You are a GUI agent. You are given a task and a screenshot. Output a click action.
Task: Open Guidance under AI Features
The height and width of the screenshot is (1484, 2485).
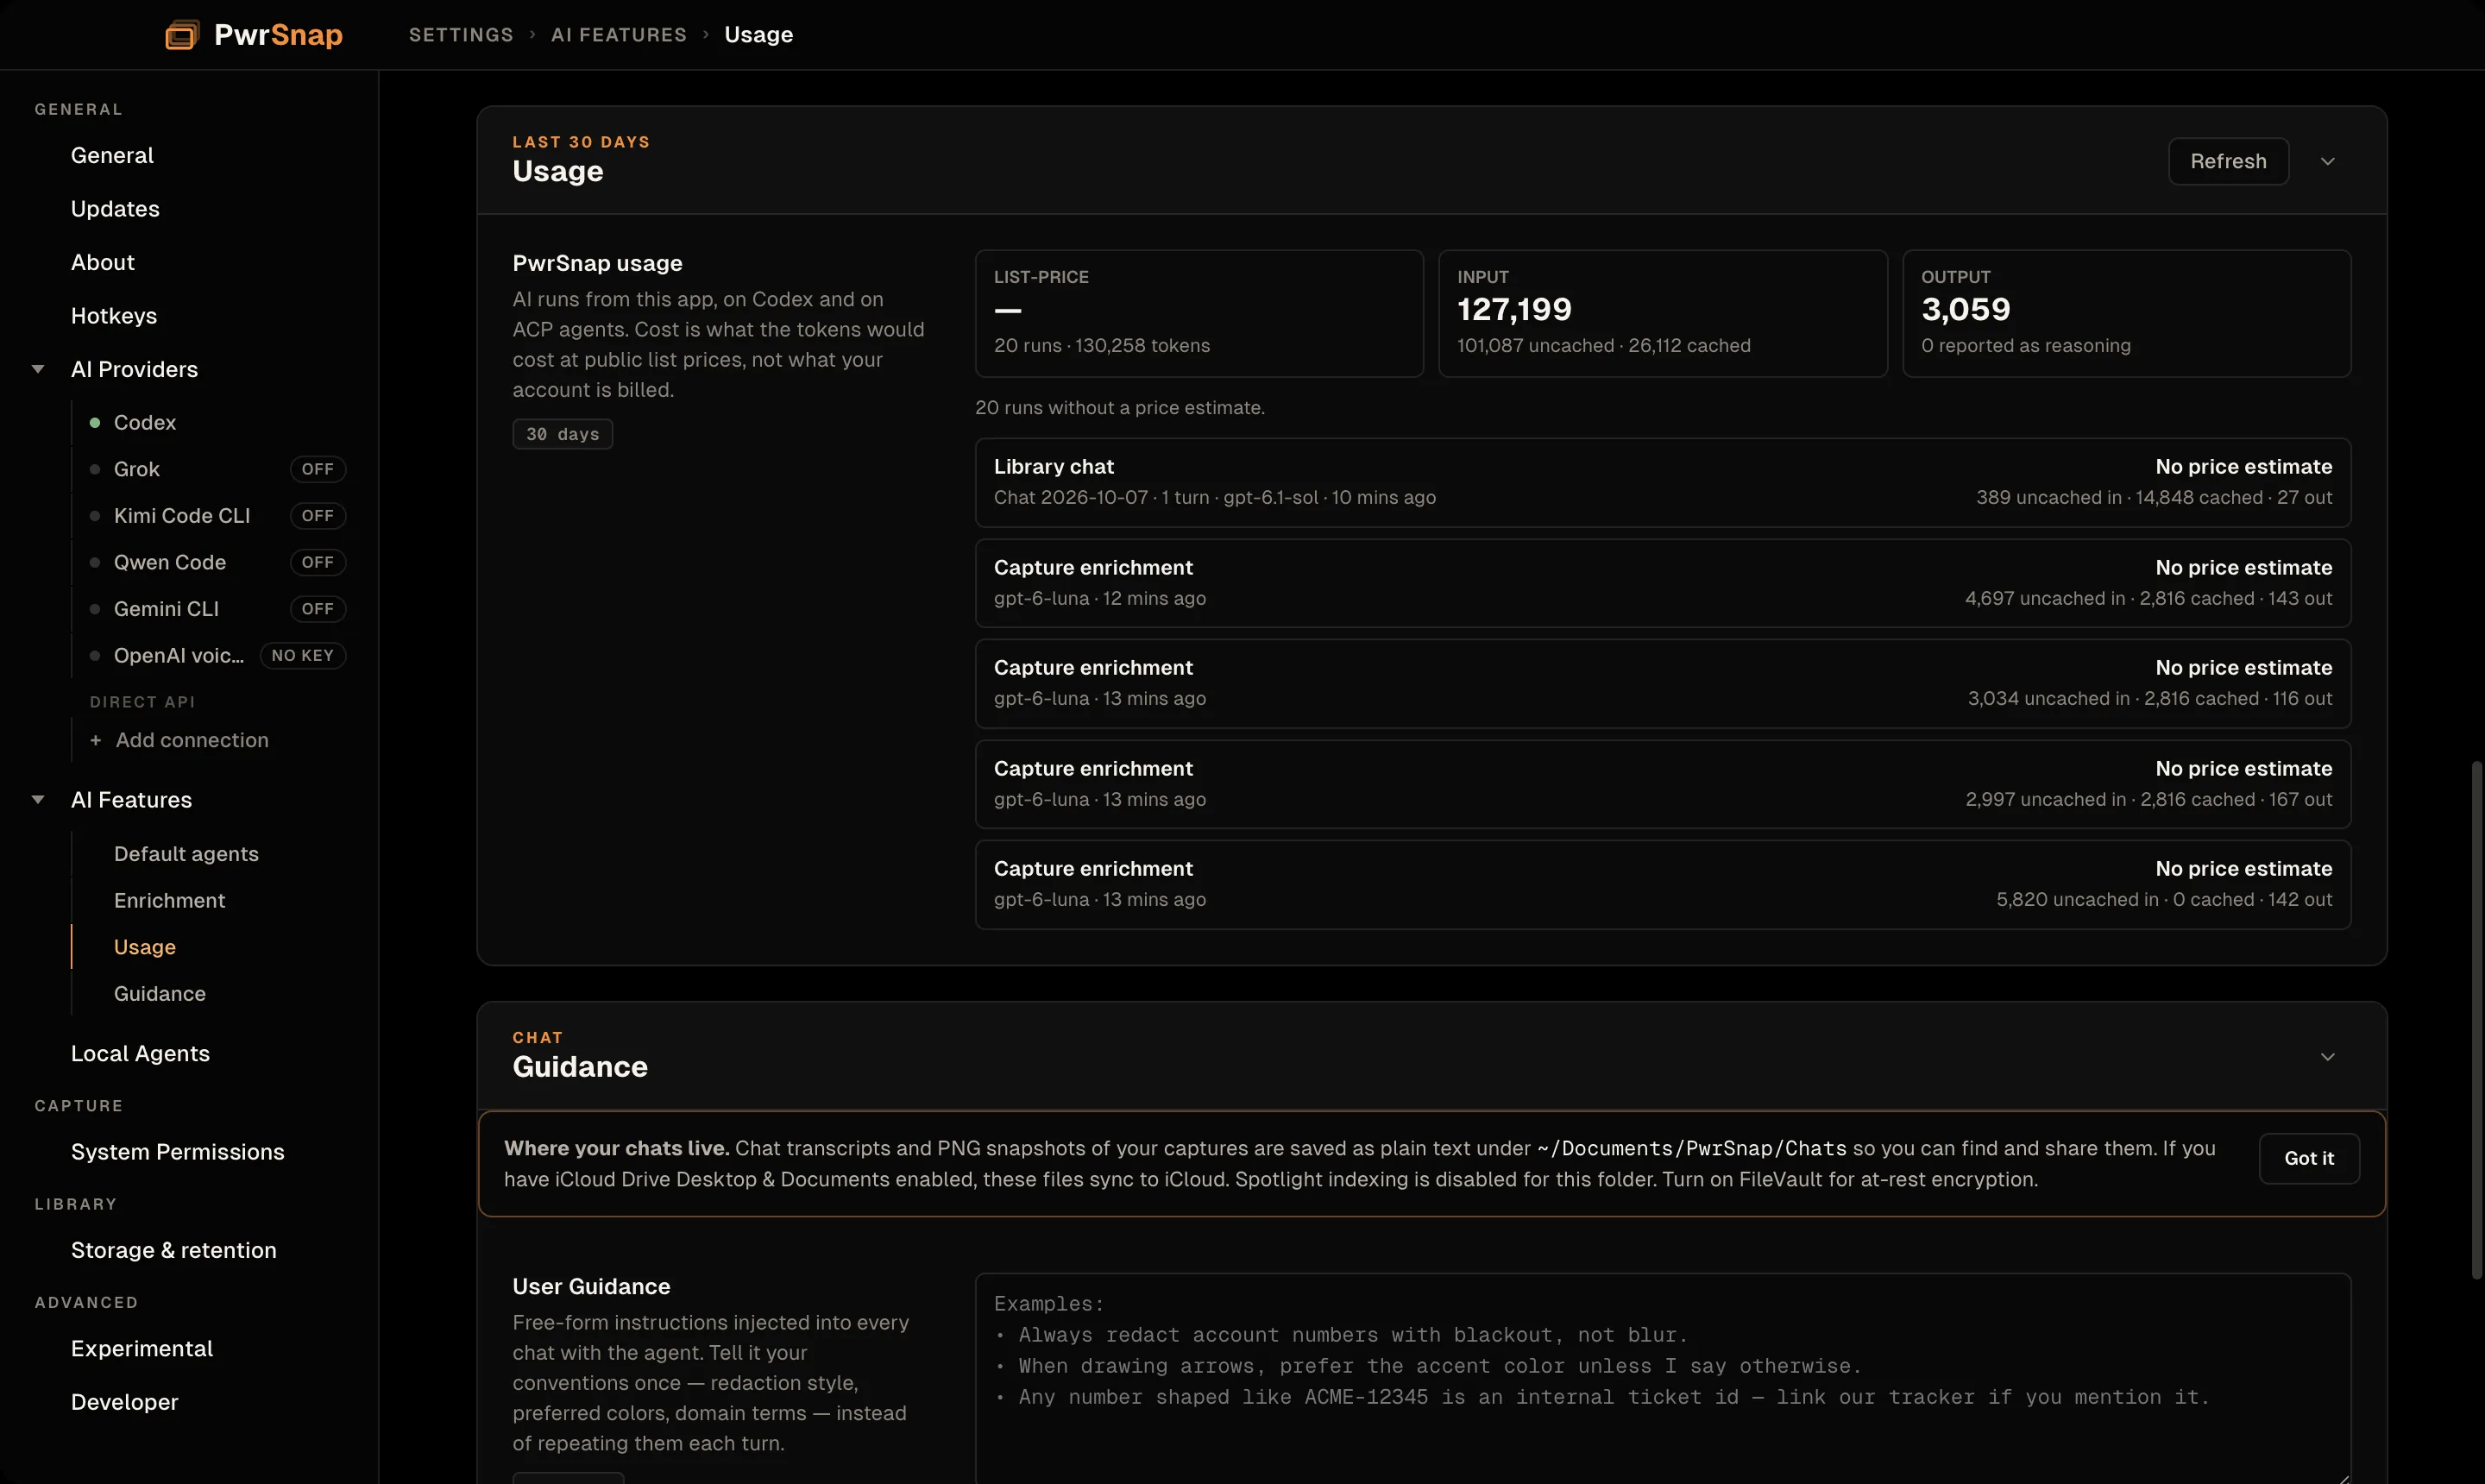click(160, 994)
